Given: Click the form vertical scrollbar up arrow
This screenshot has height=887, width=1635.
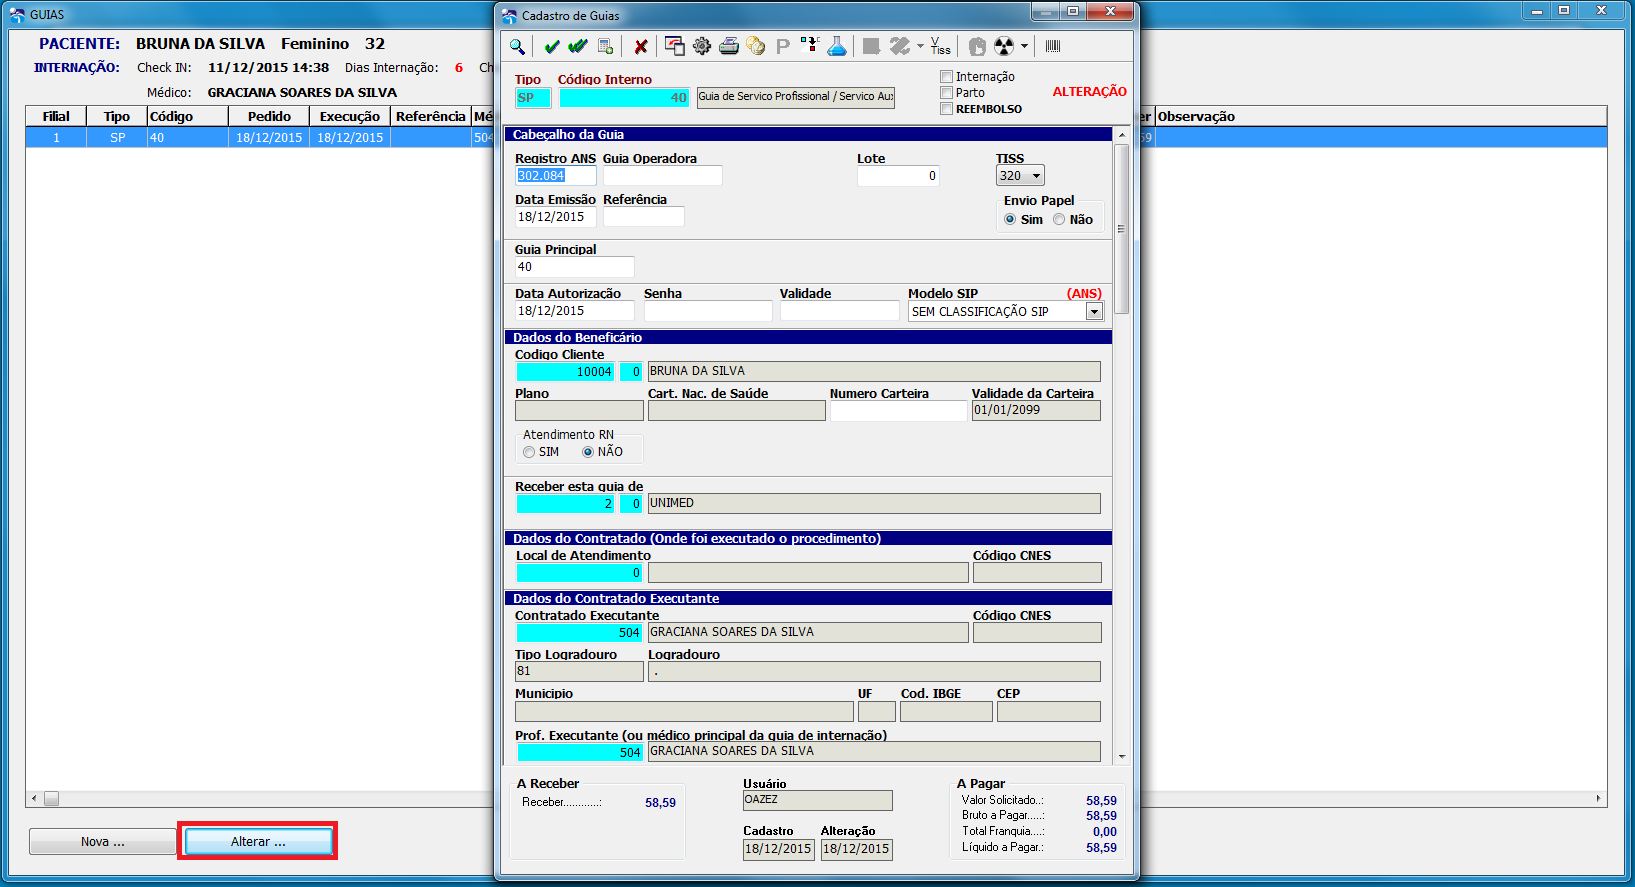Looking at the screenshot, I should (1122, 135).
